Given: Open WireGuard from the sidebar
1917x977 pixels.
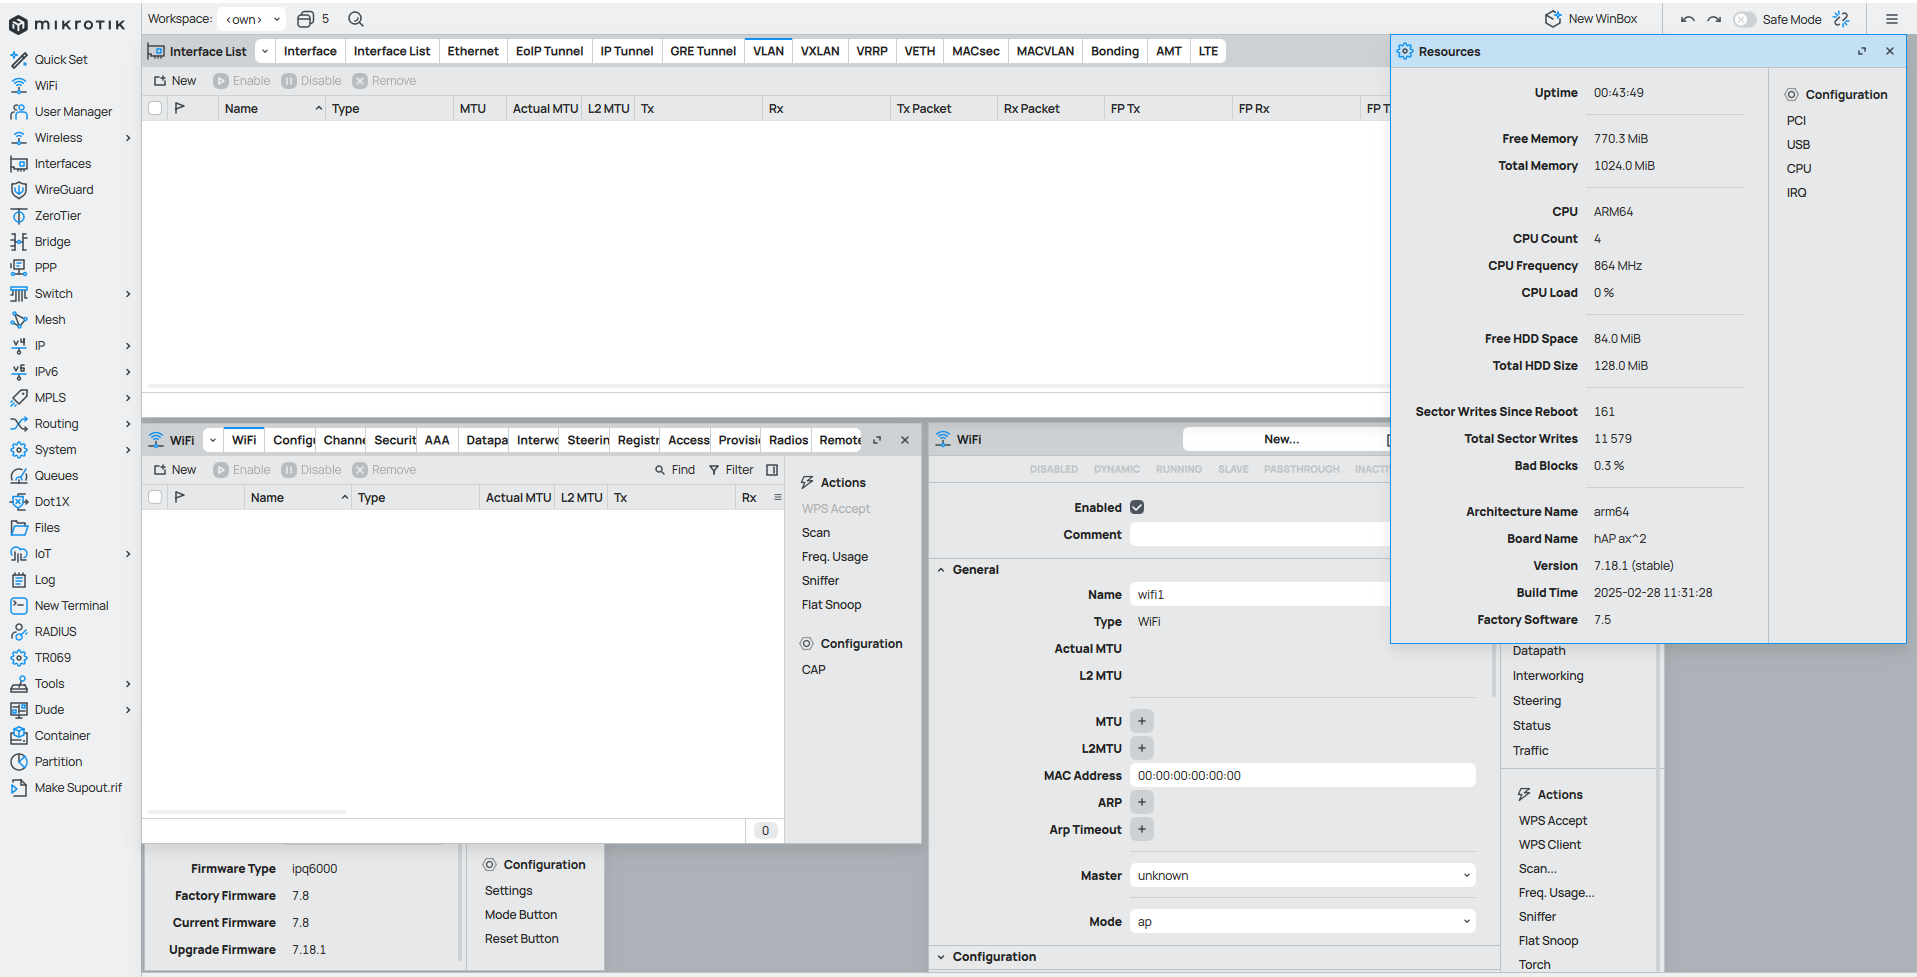Looking at the screenshot, I should pyautogui.click(x=64, y=190).
